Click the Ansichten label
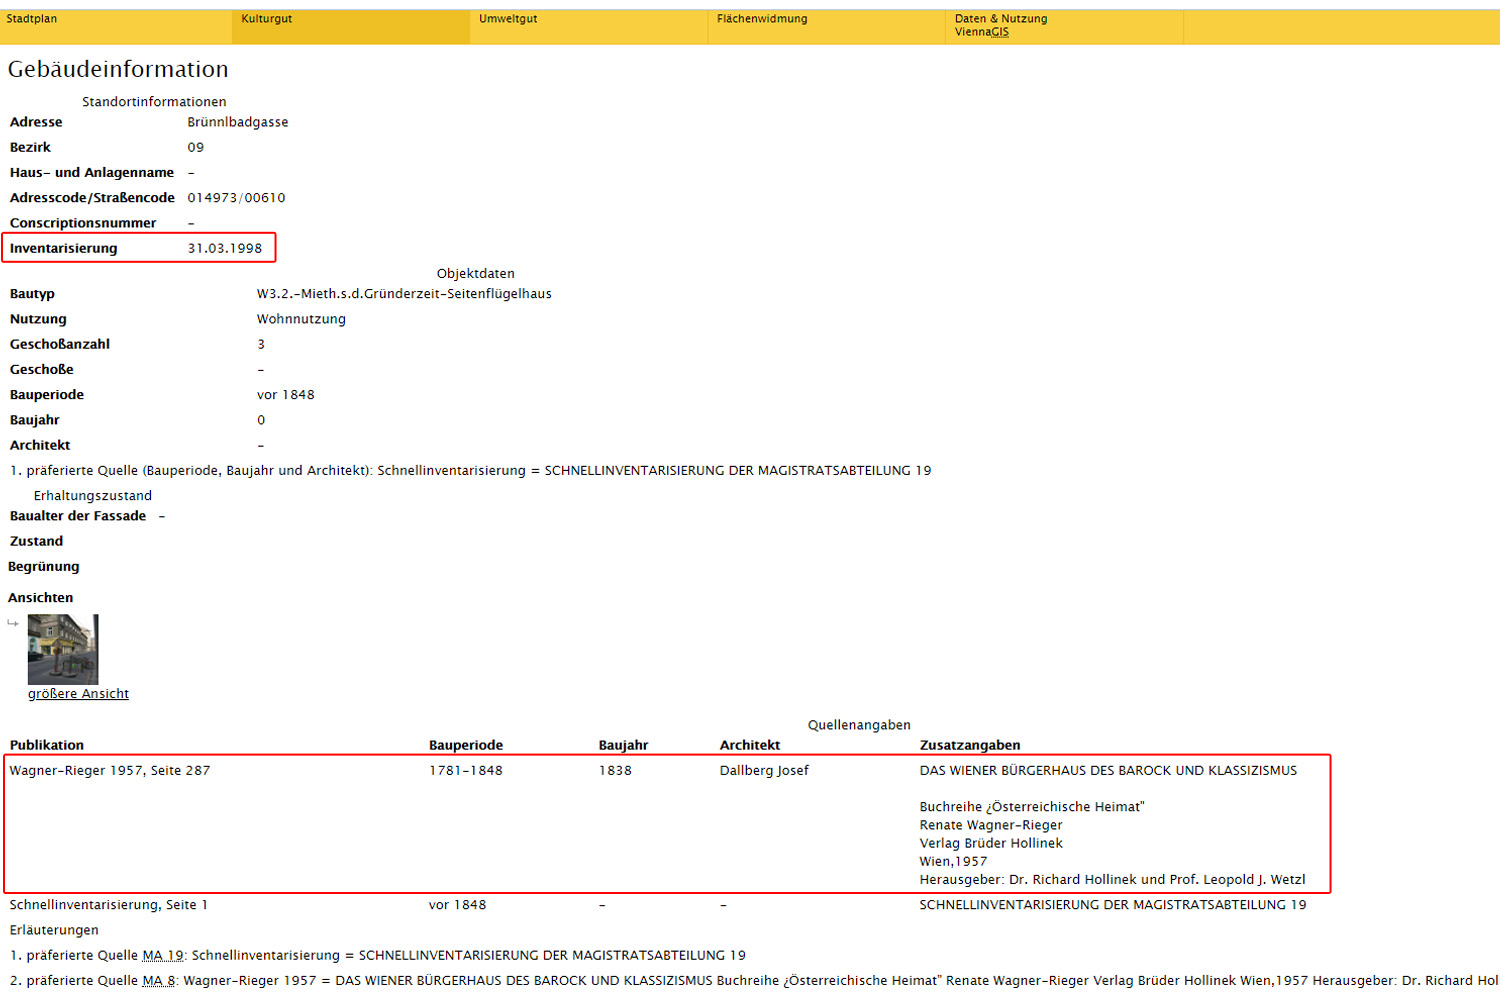This screenshot has height=1000, width=1500. pyautogui.click(x=40, y=598)
